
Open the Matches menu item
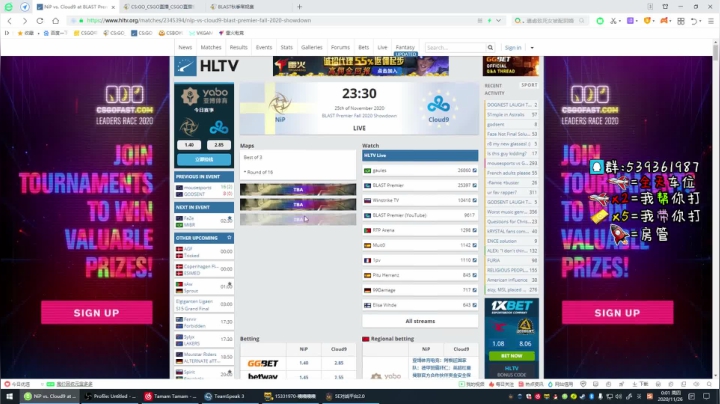tap(211, 47)
